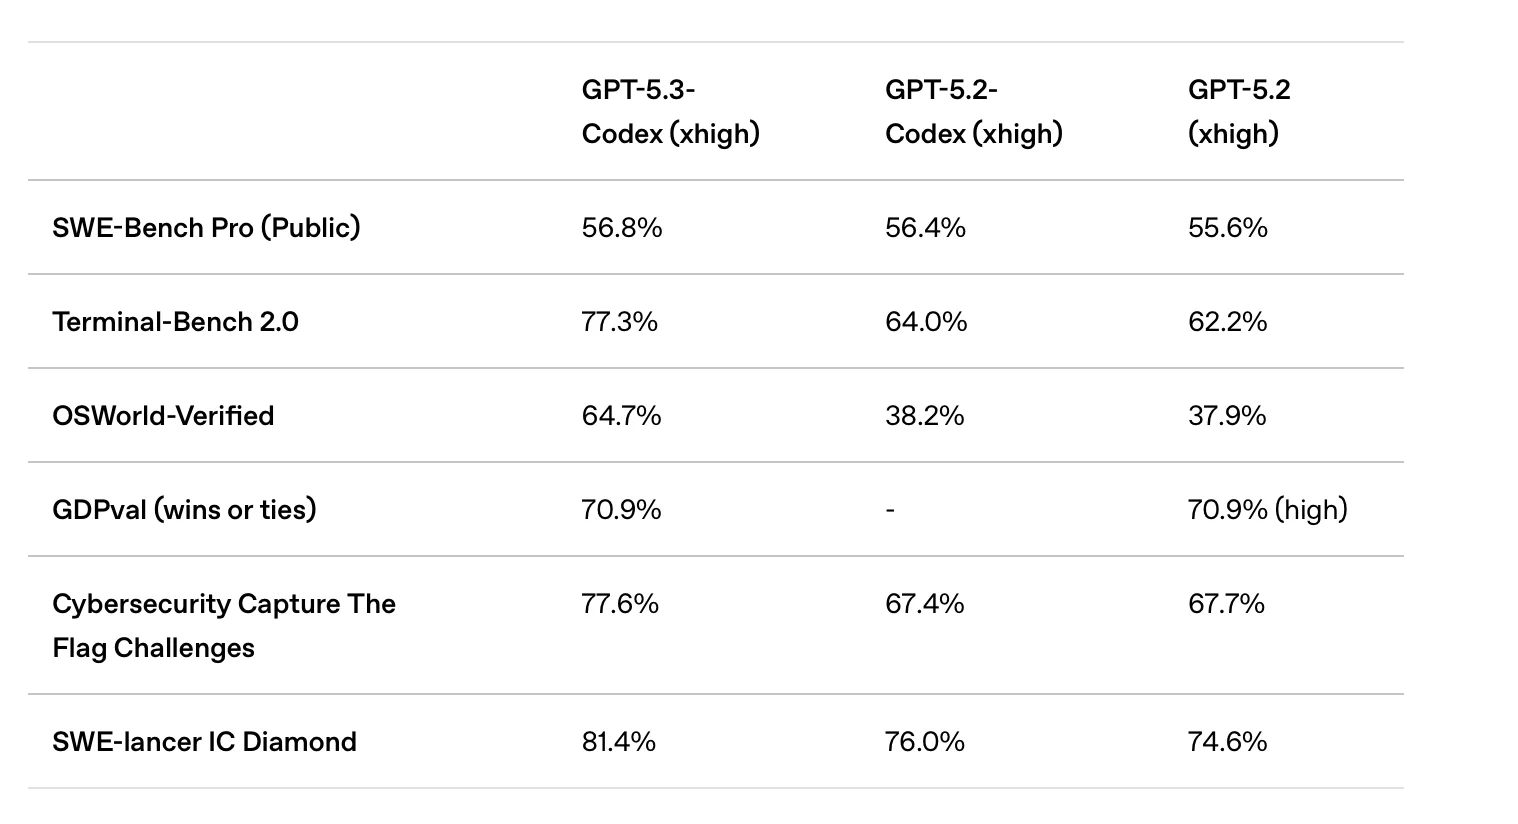Select the SWE-Bench Pro (Public) row label

206,228
